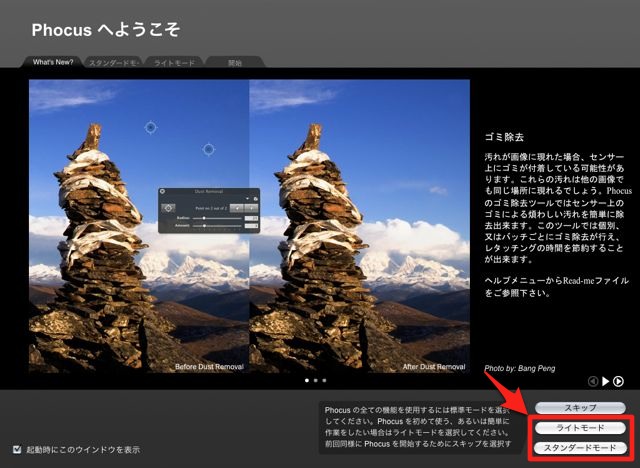Open the 開始 tab
Image resolution: width=640 pixels, height=468 pixels.
tap(235, 63)
